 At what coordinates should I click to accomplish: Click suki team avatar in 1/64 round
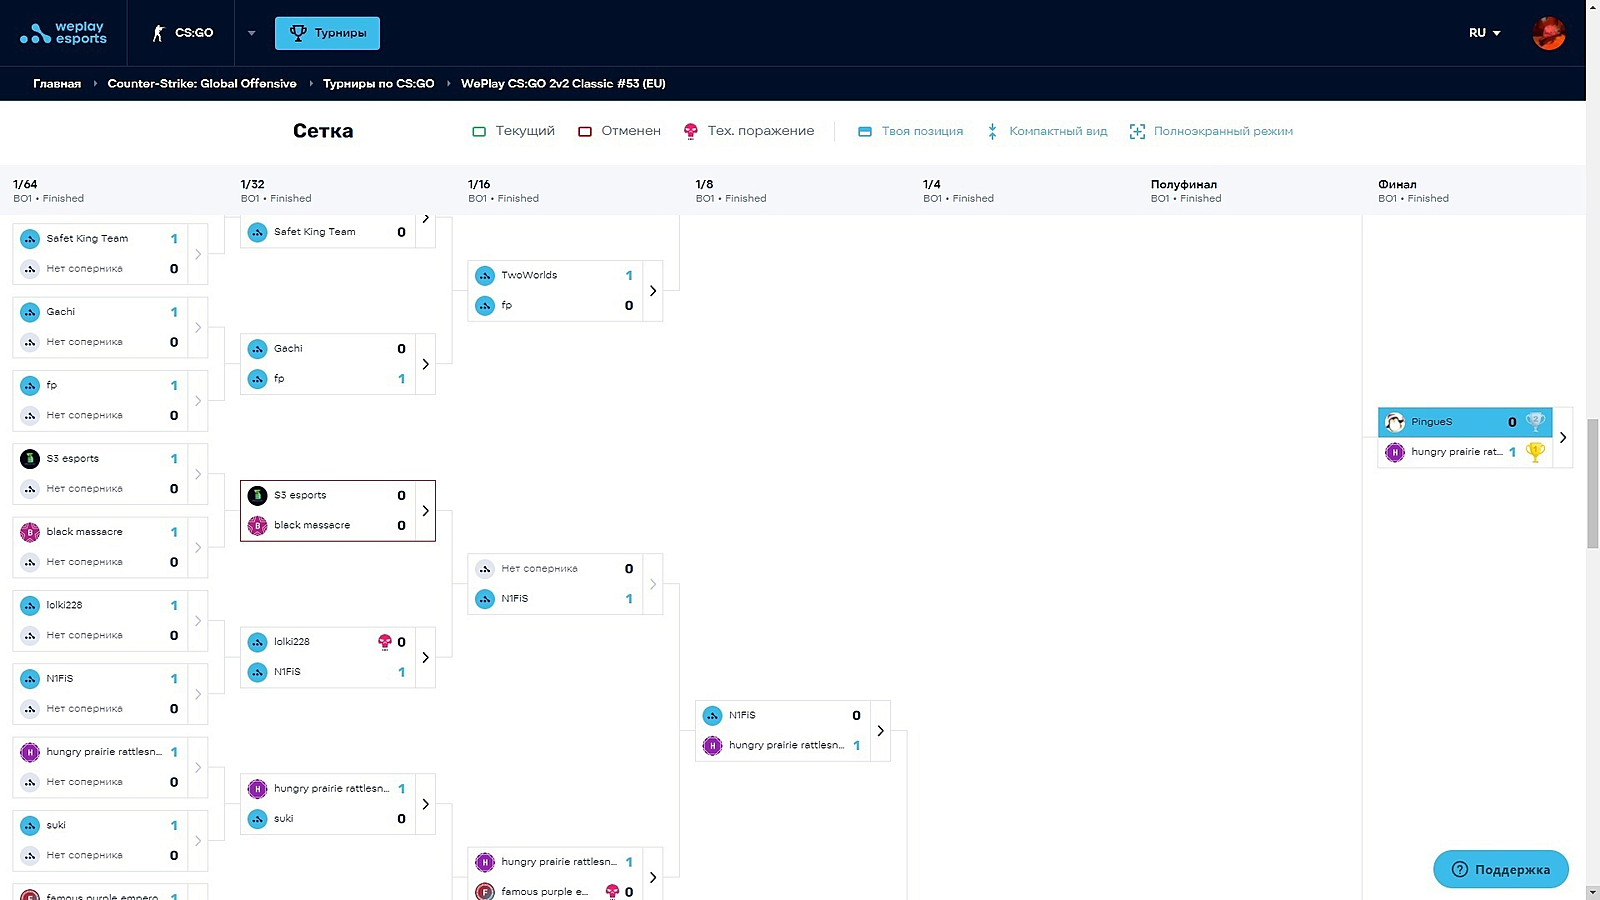(30, 826)
